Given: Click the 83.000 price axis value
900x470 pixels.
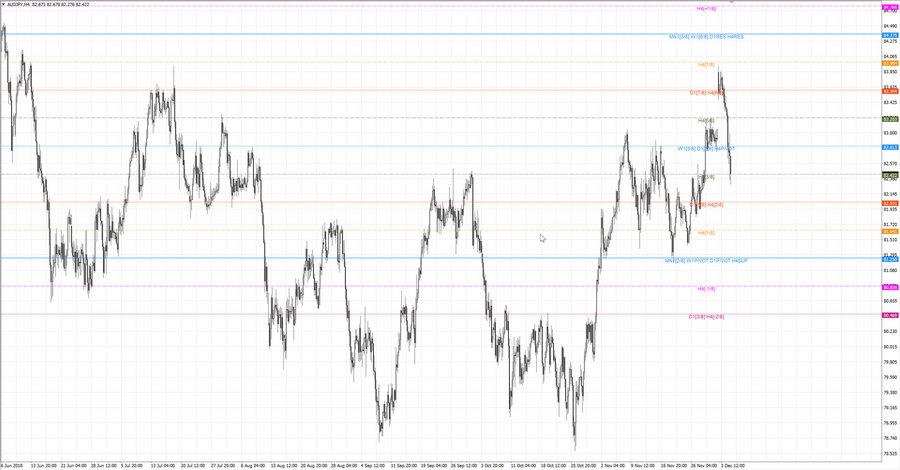Looking at the screenshot, I should point(890,133).
